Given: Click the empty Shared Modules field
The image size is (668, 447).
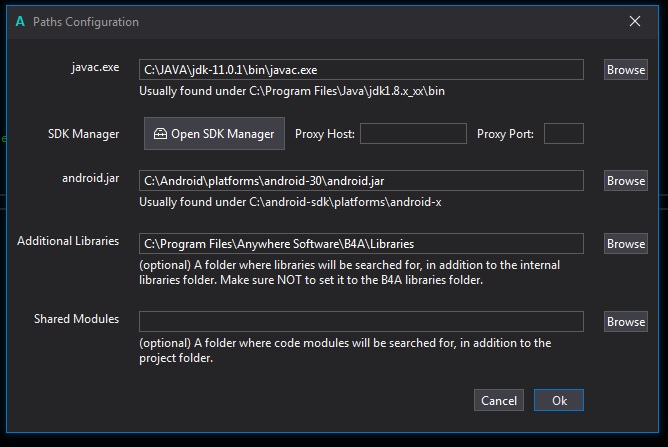Looking at the screenshot, I should [361, 322].
